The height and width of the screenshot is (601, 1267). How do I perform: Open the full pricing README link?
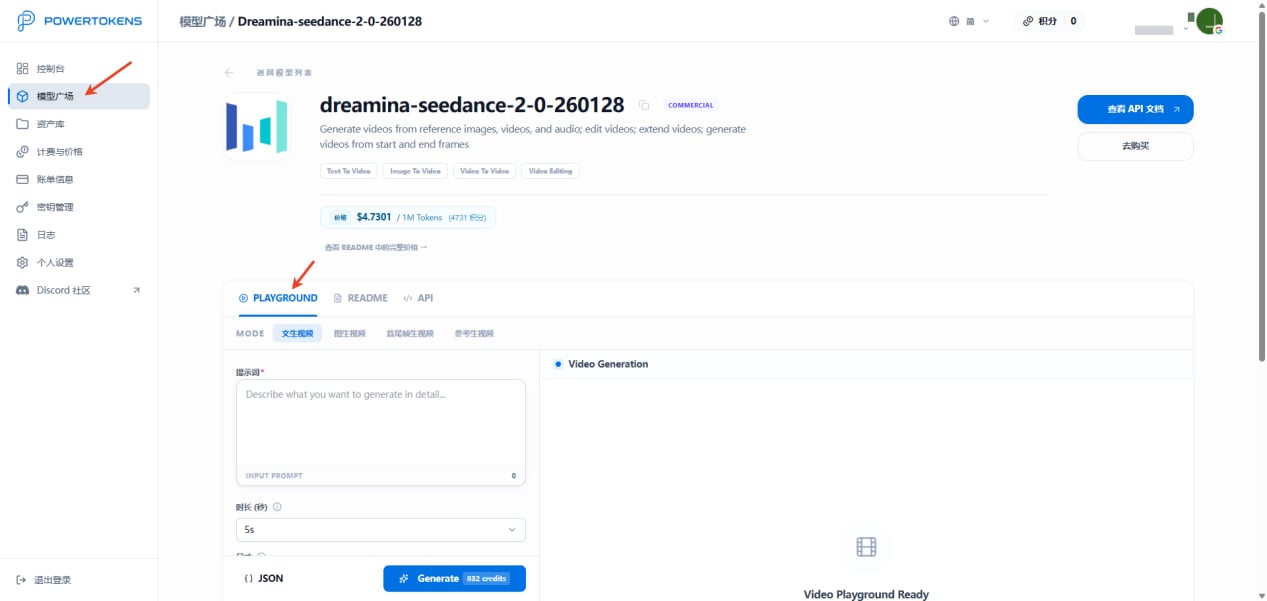[376, 247]
